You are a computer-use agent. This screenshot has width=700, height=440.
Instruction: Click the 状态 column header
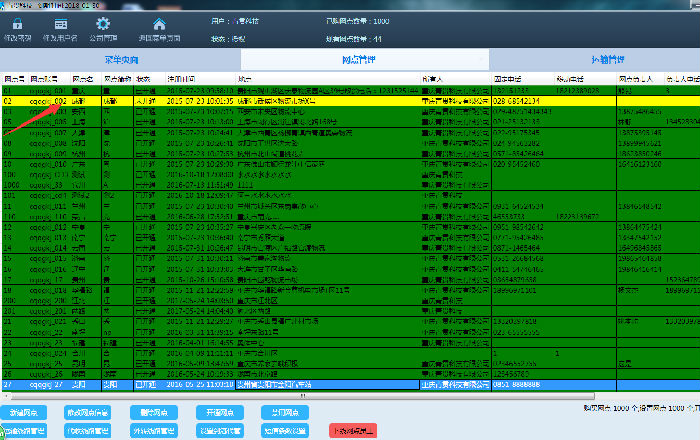click(145, 78)
